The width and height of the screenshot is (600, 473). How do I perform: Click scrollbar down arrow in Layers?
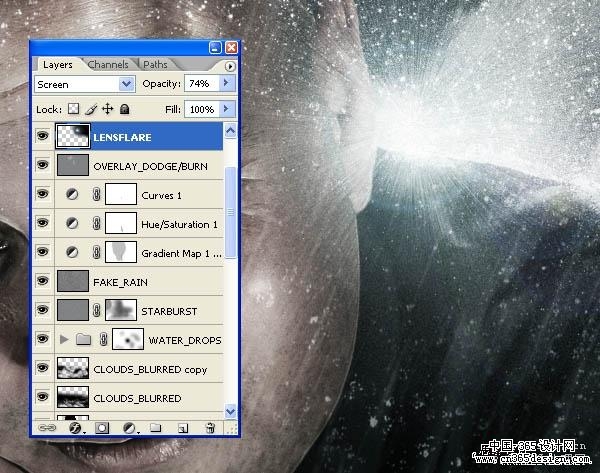pos(230,412)
